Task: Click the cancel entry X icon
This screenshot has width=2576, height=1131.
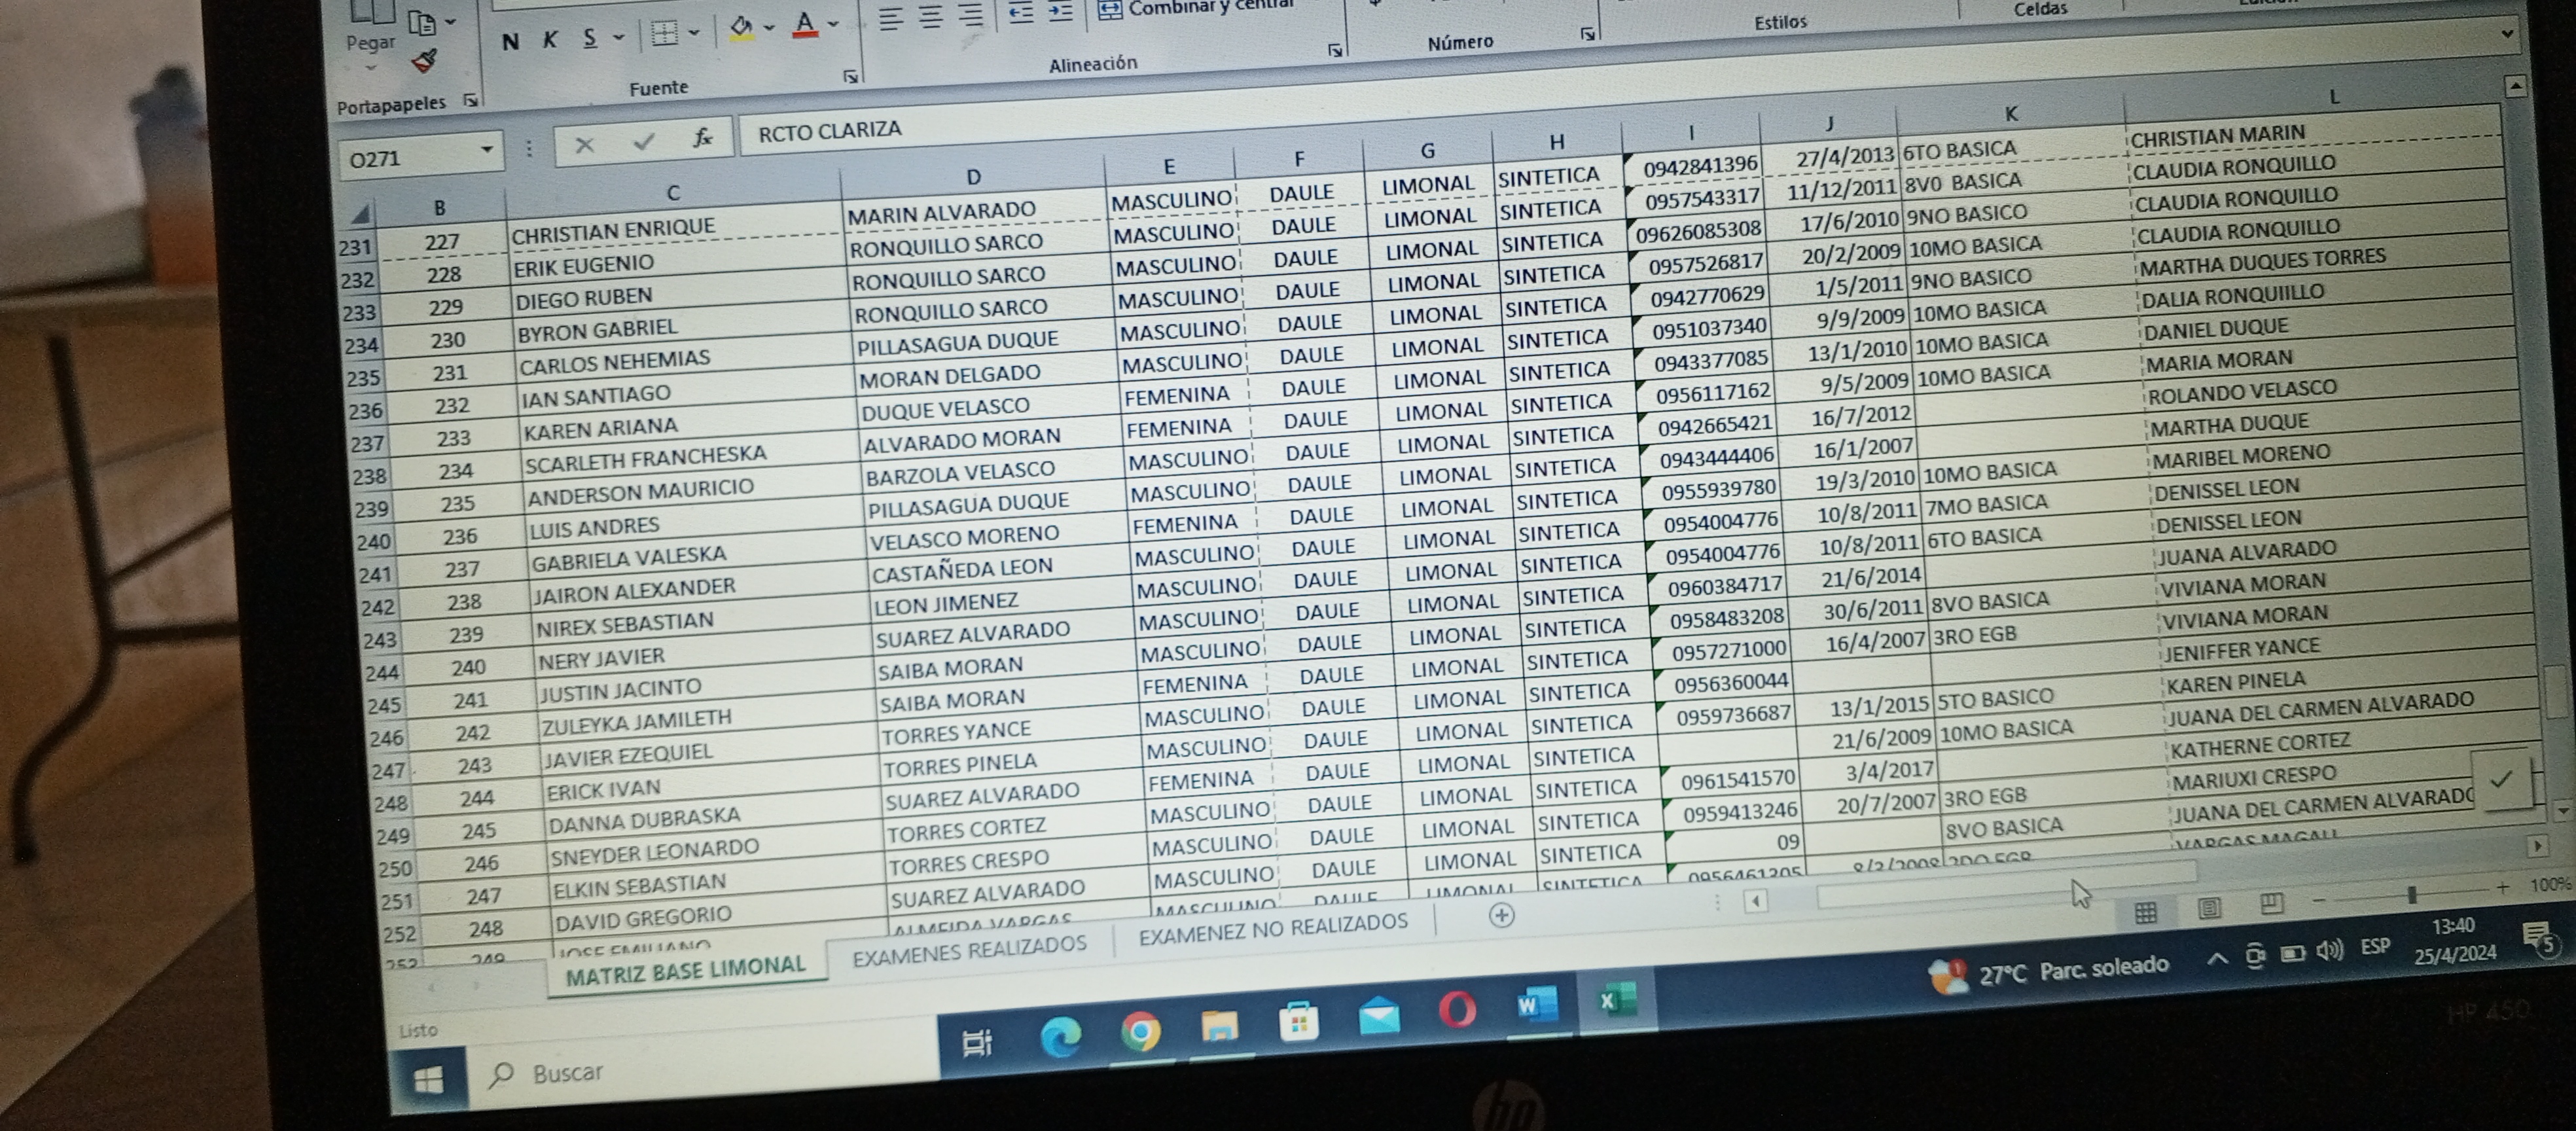Action: [585, 145]
